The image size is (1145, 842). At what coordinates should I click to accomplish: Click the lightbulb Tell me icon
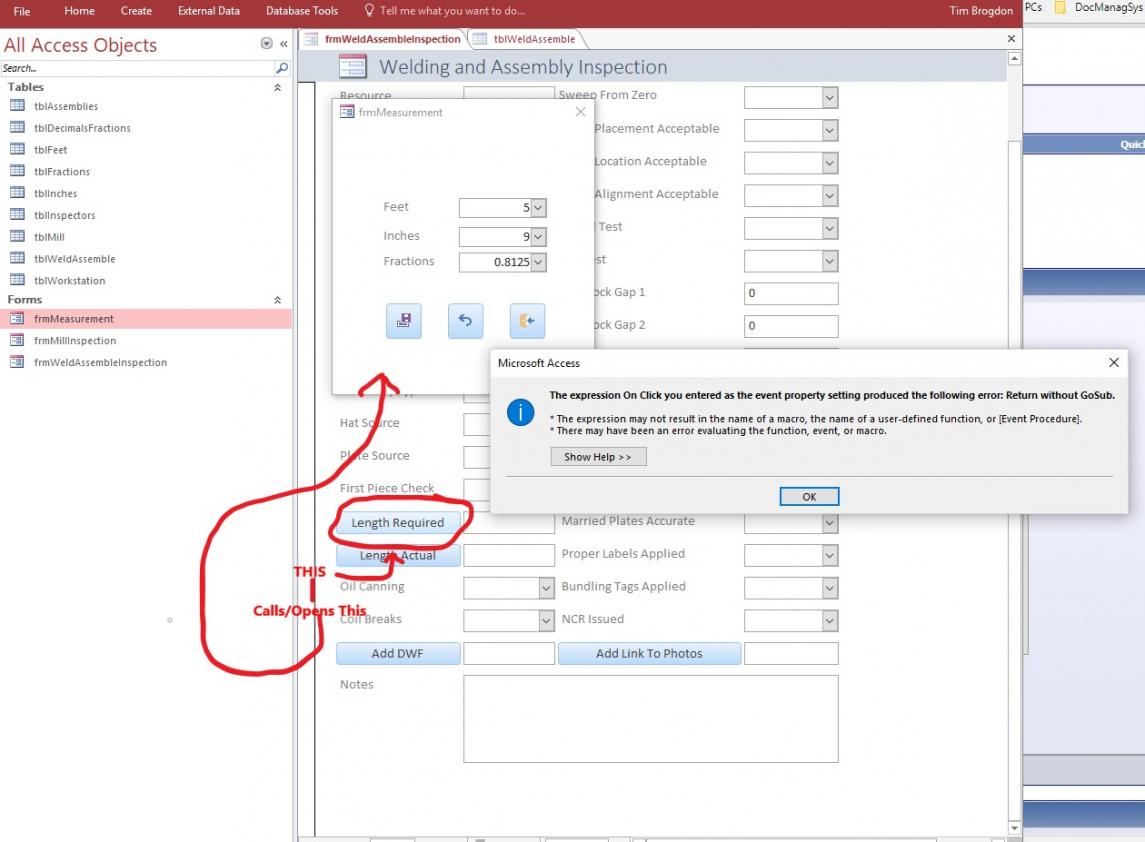coord(369,10)
